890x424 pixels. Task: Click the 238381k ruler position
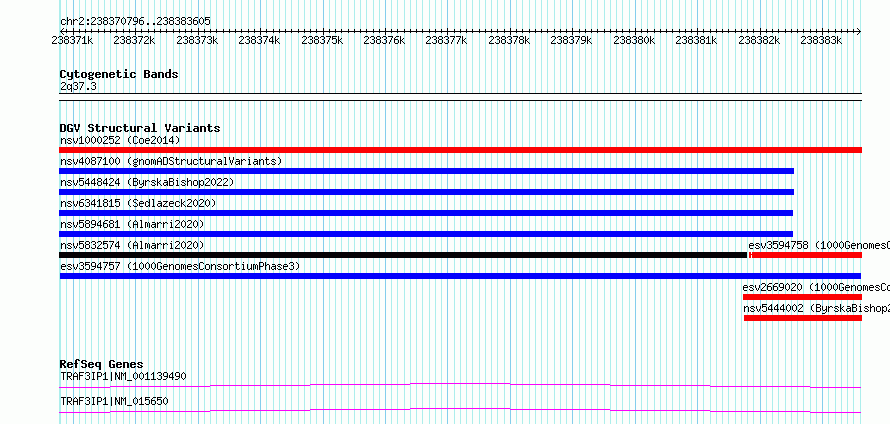[x=697, y=40]
